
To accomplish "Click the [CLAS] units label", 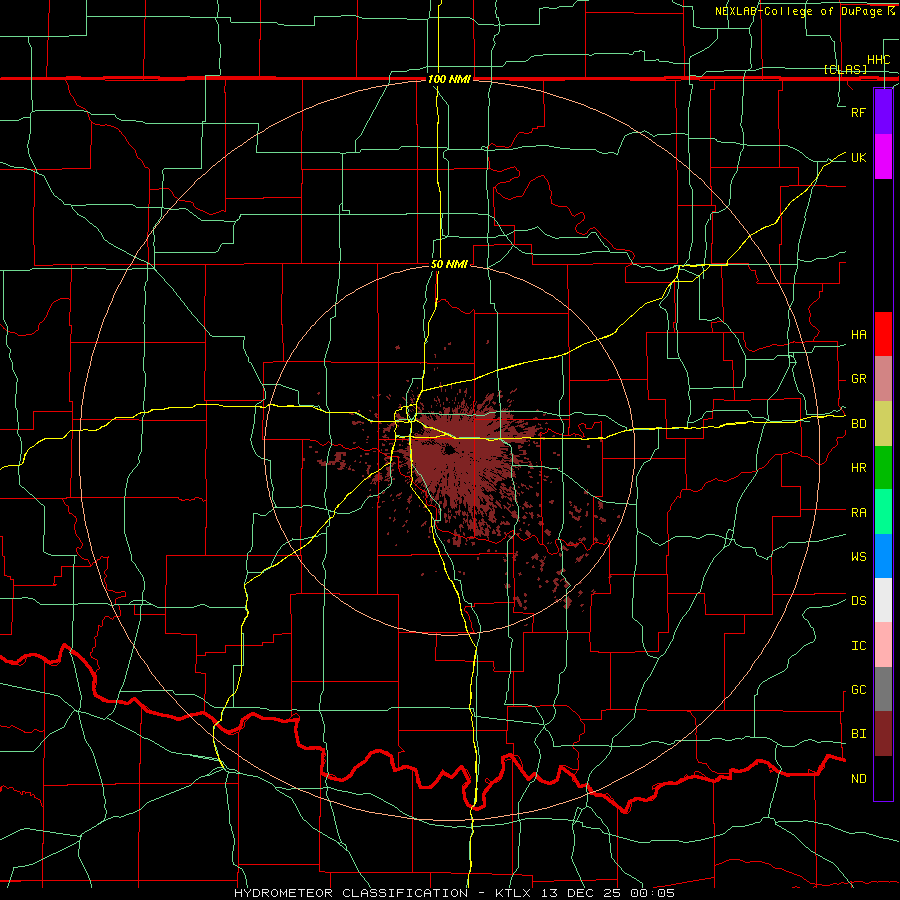I will [x=845, y=69].
